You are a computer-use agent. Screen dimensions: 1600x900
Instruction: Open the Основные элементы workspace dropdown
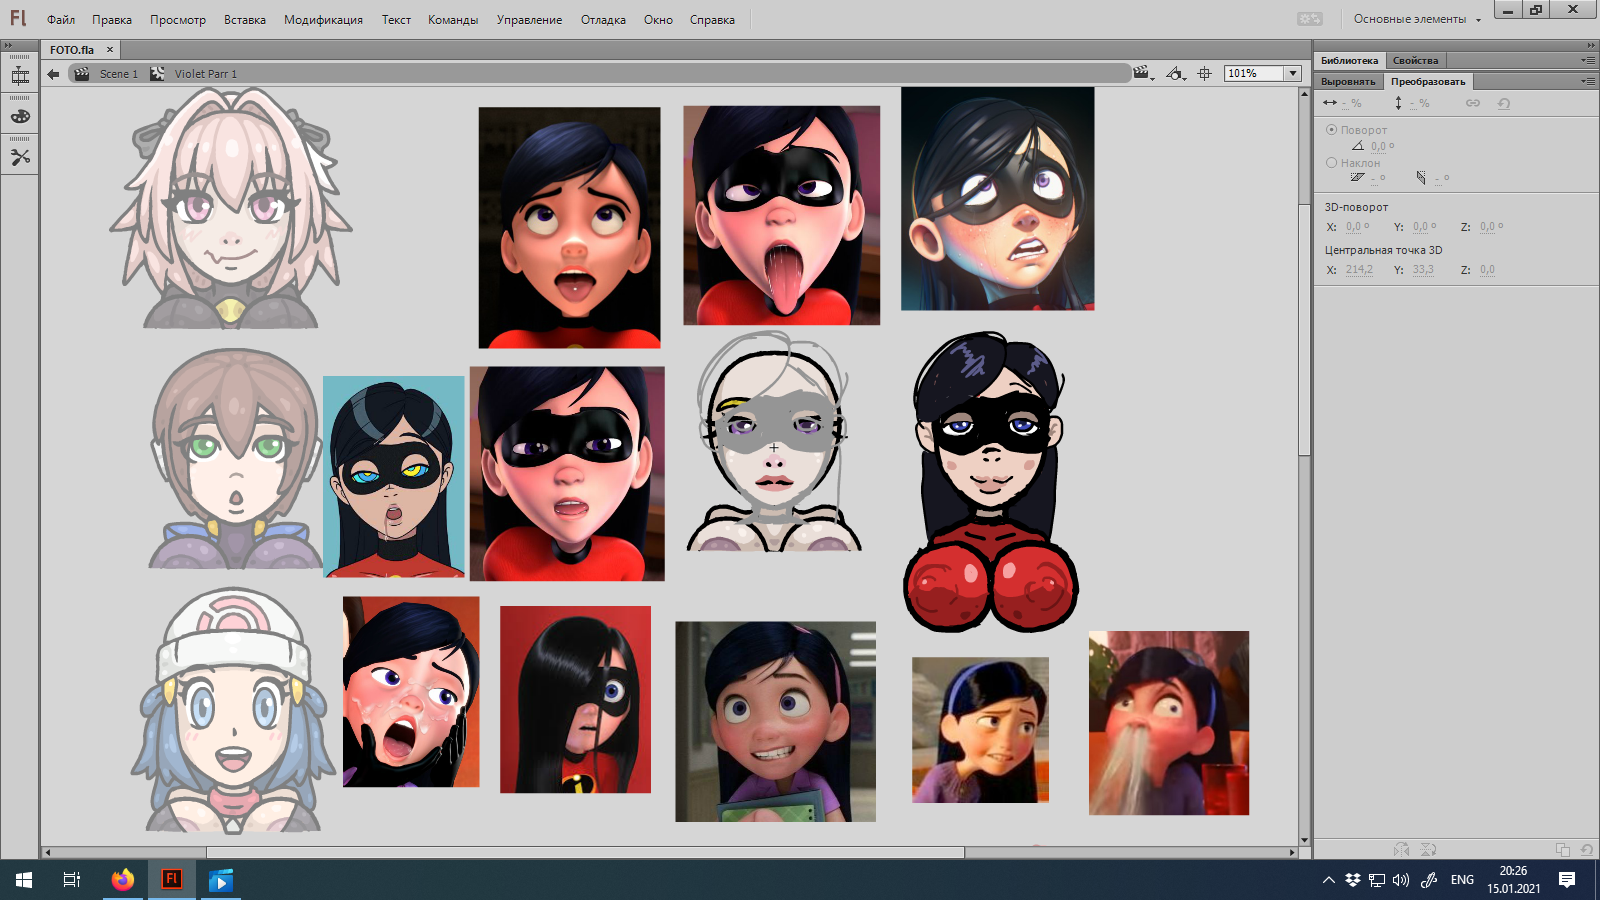coord(1417,19)
